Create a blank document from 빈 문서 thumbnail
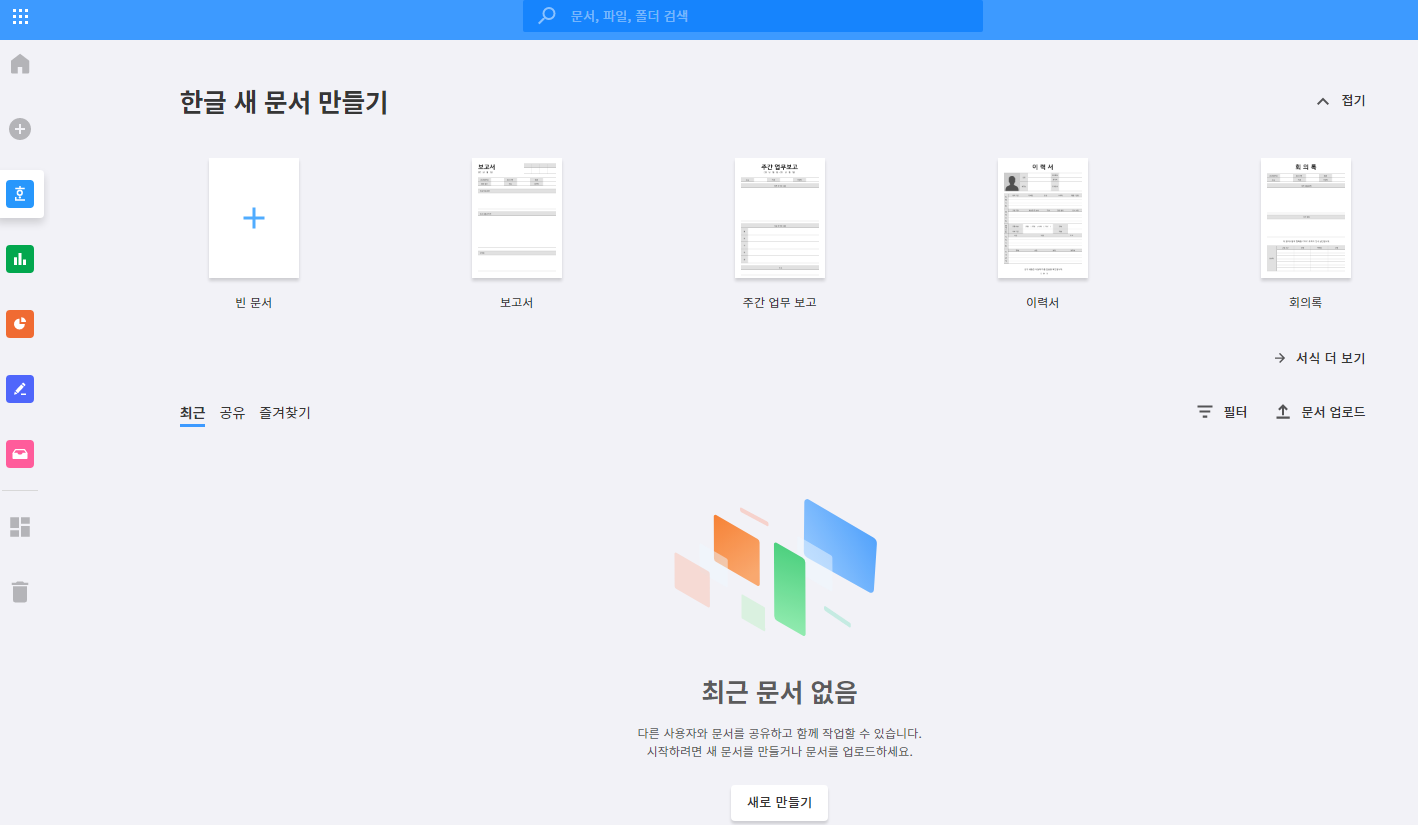1418x825 pixels. pyautogui.click(x=253, y=217)
